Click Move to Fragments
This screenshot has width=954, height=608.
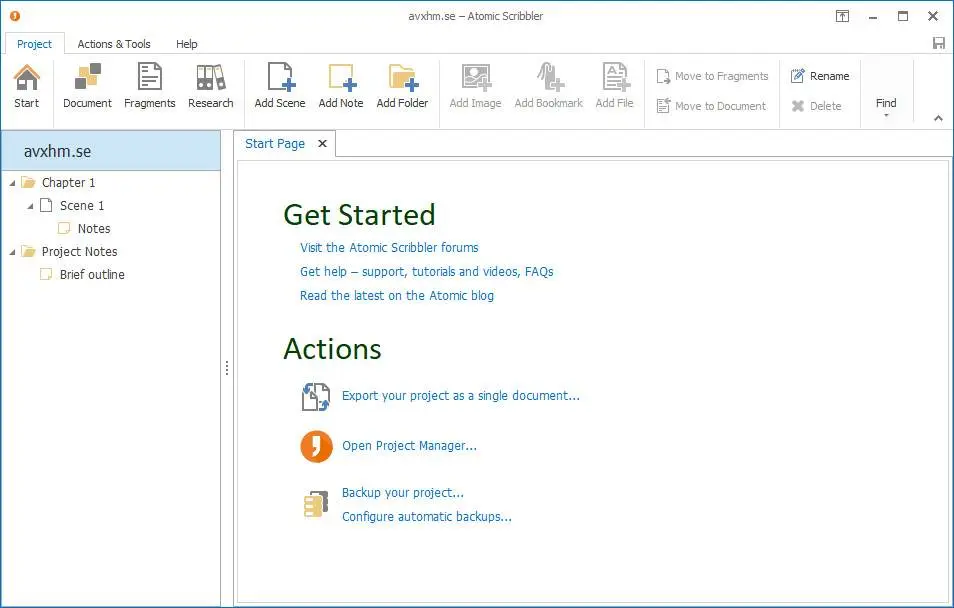712,76
